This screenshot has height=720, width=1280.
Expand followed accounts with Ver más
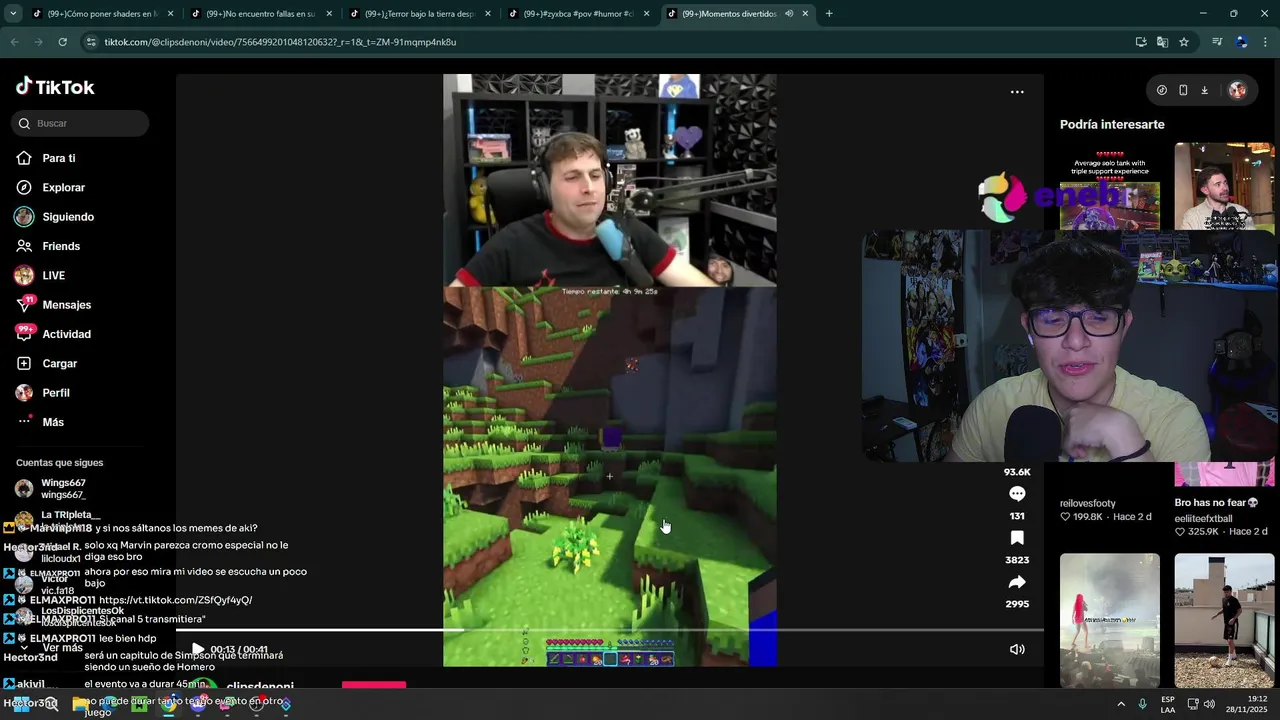[x=63, y=648]
